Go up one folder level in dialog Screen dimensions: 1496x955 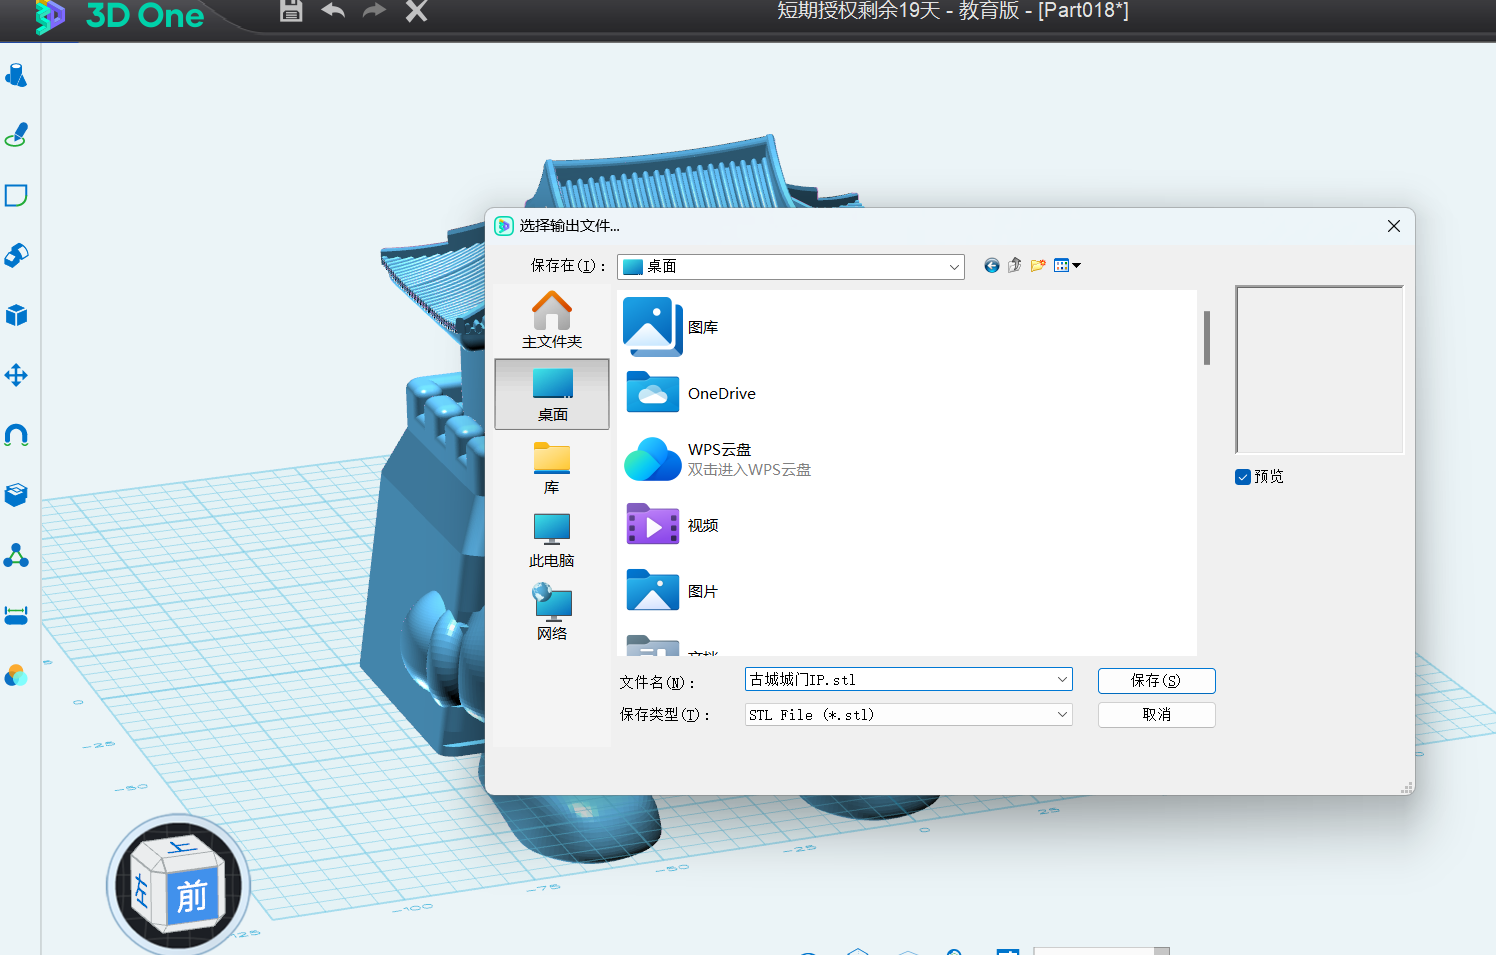coord(1015,265)
